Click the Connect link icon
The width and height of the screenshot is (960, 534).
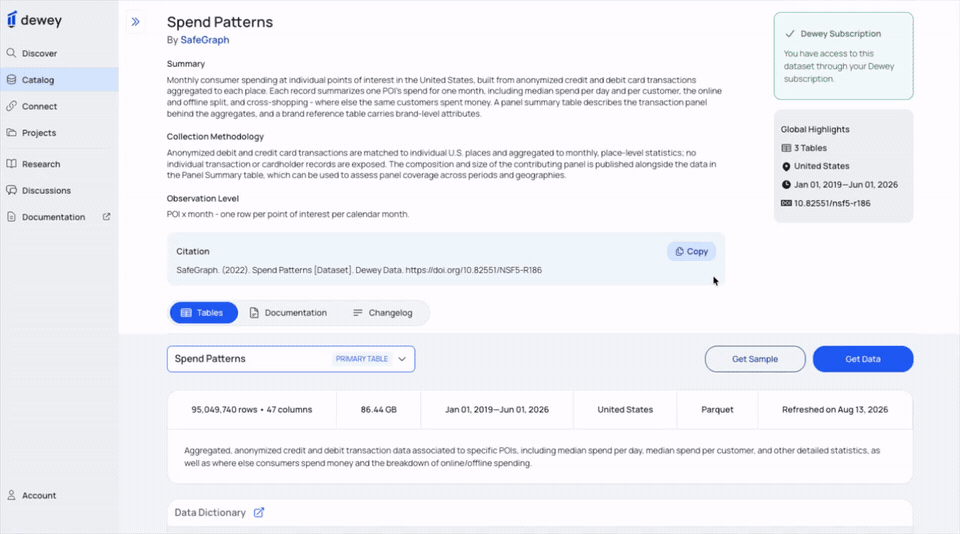point(11,106)
